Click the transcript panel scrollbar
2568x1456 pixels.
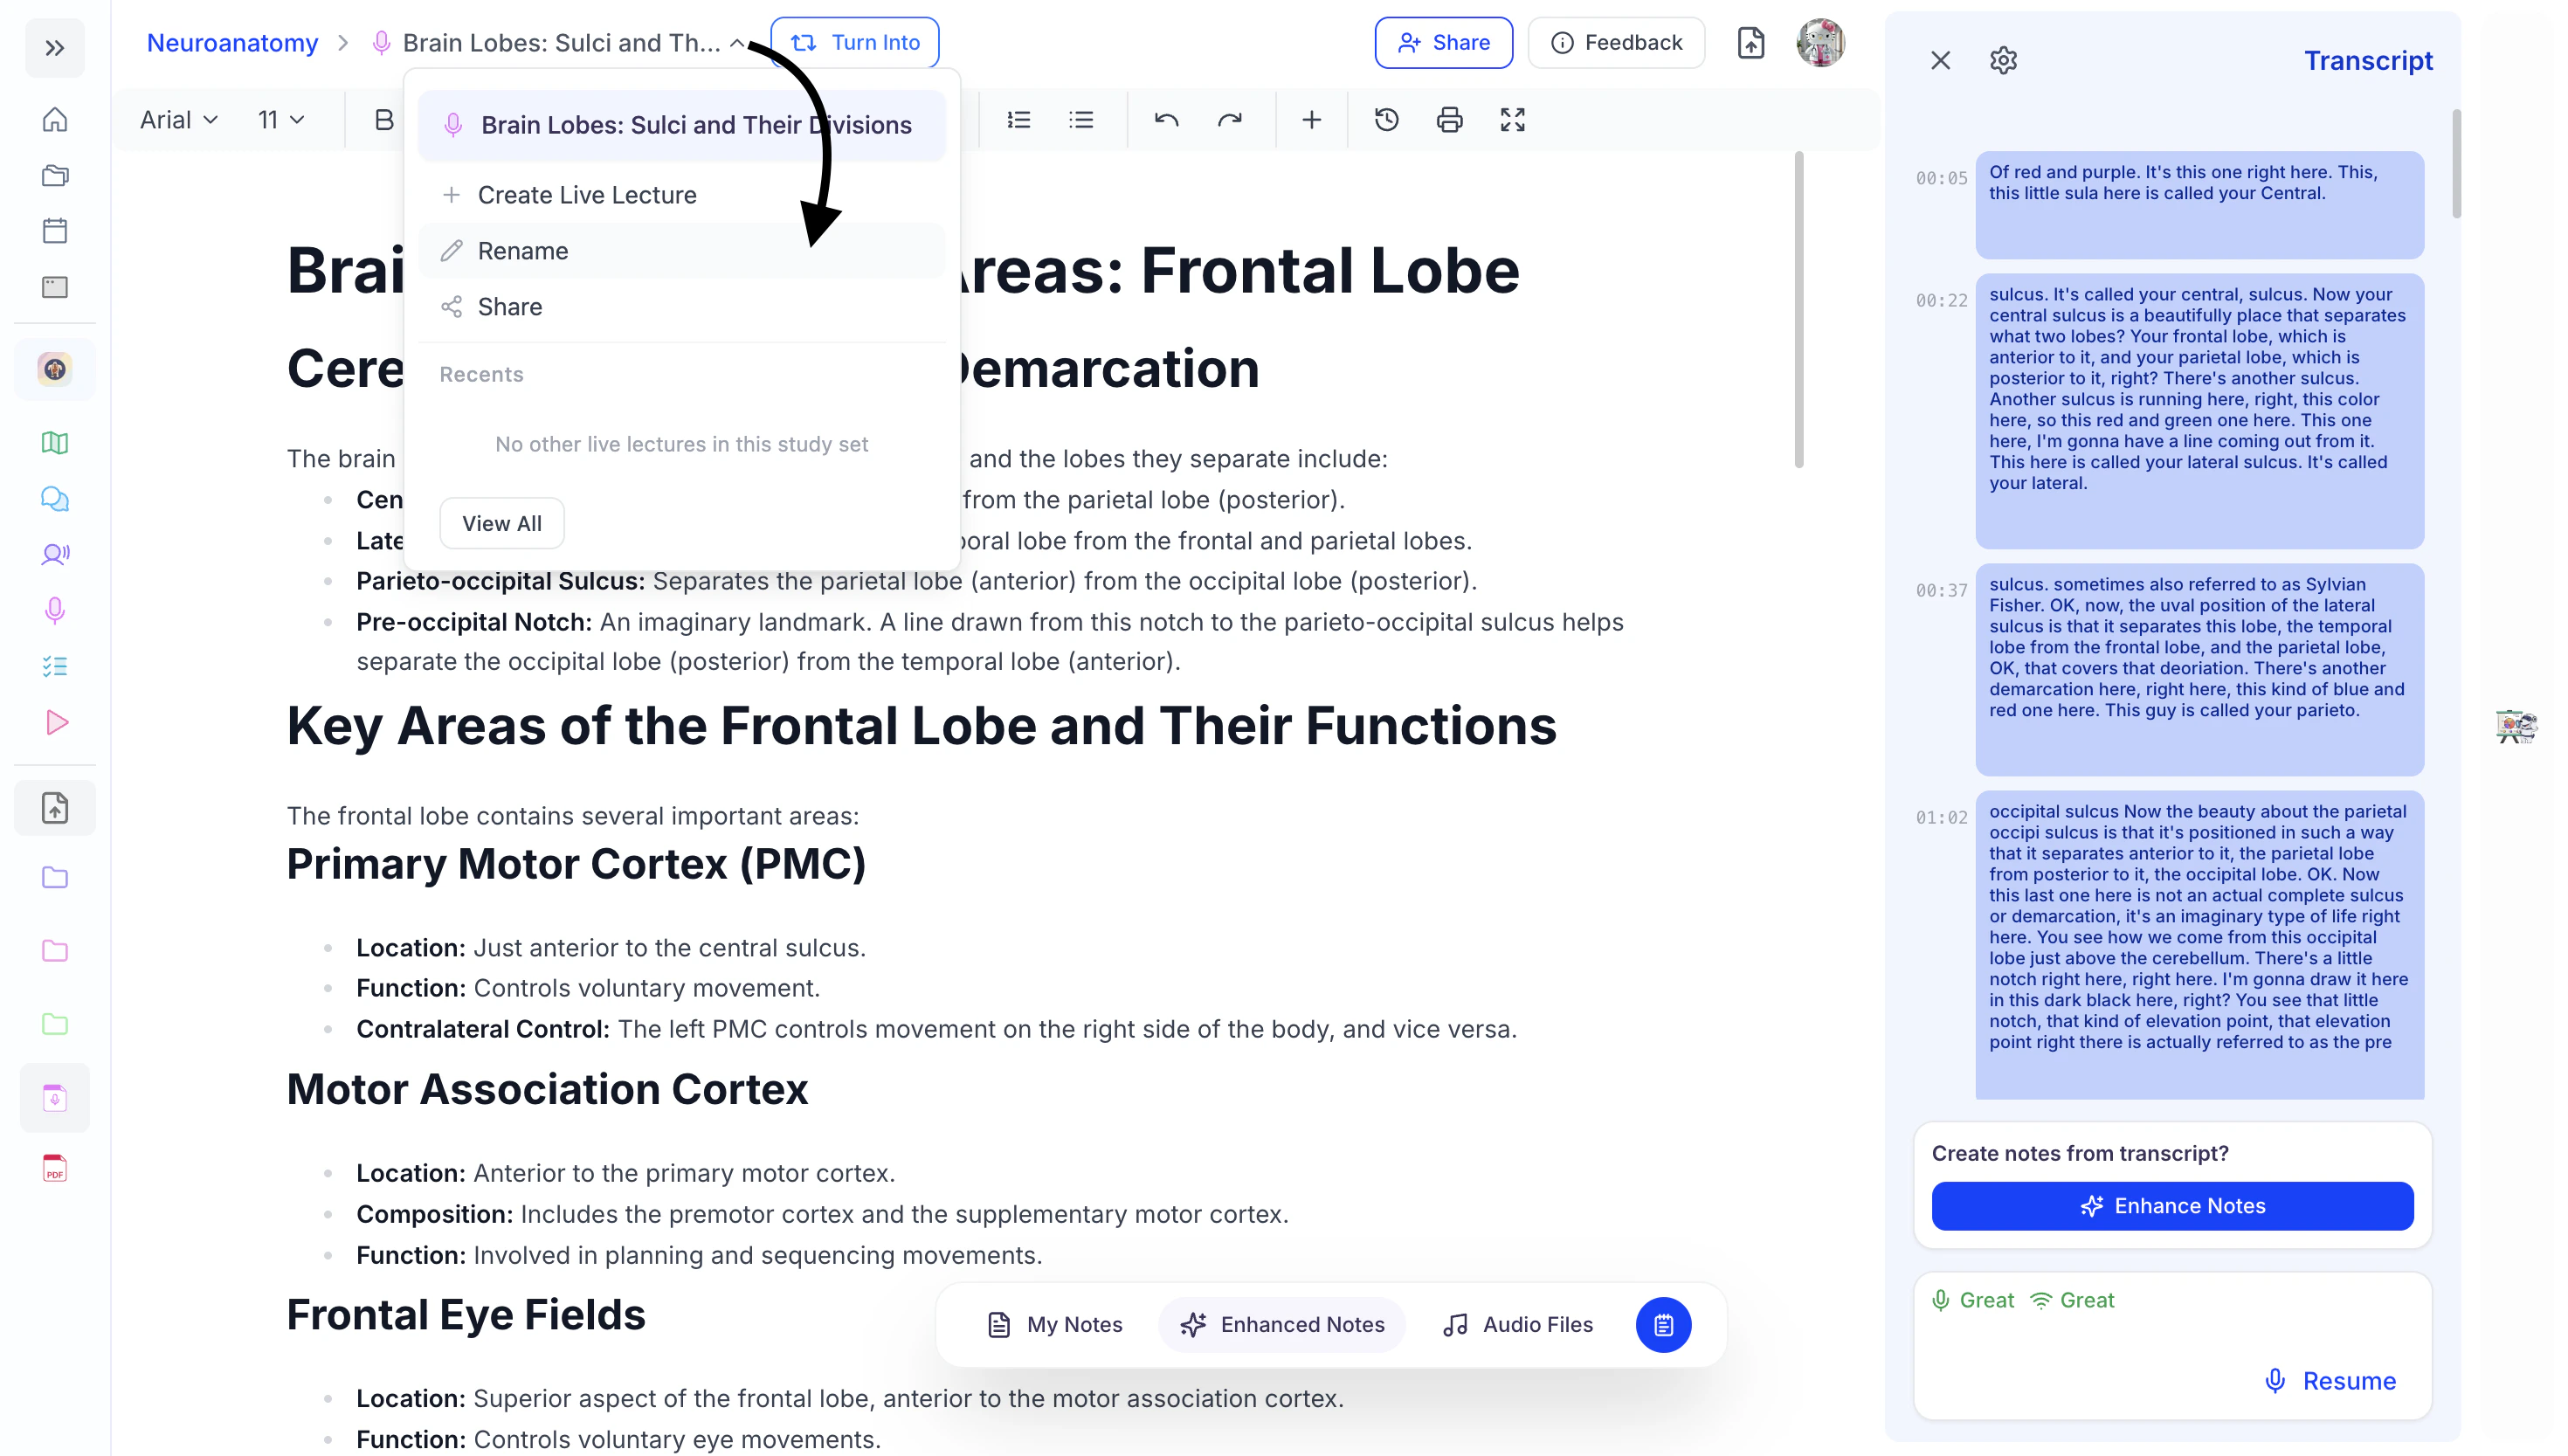(2456, 165)
